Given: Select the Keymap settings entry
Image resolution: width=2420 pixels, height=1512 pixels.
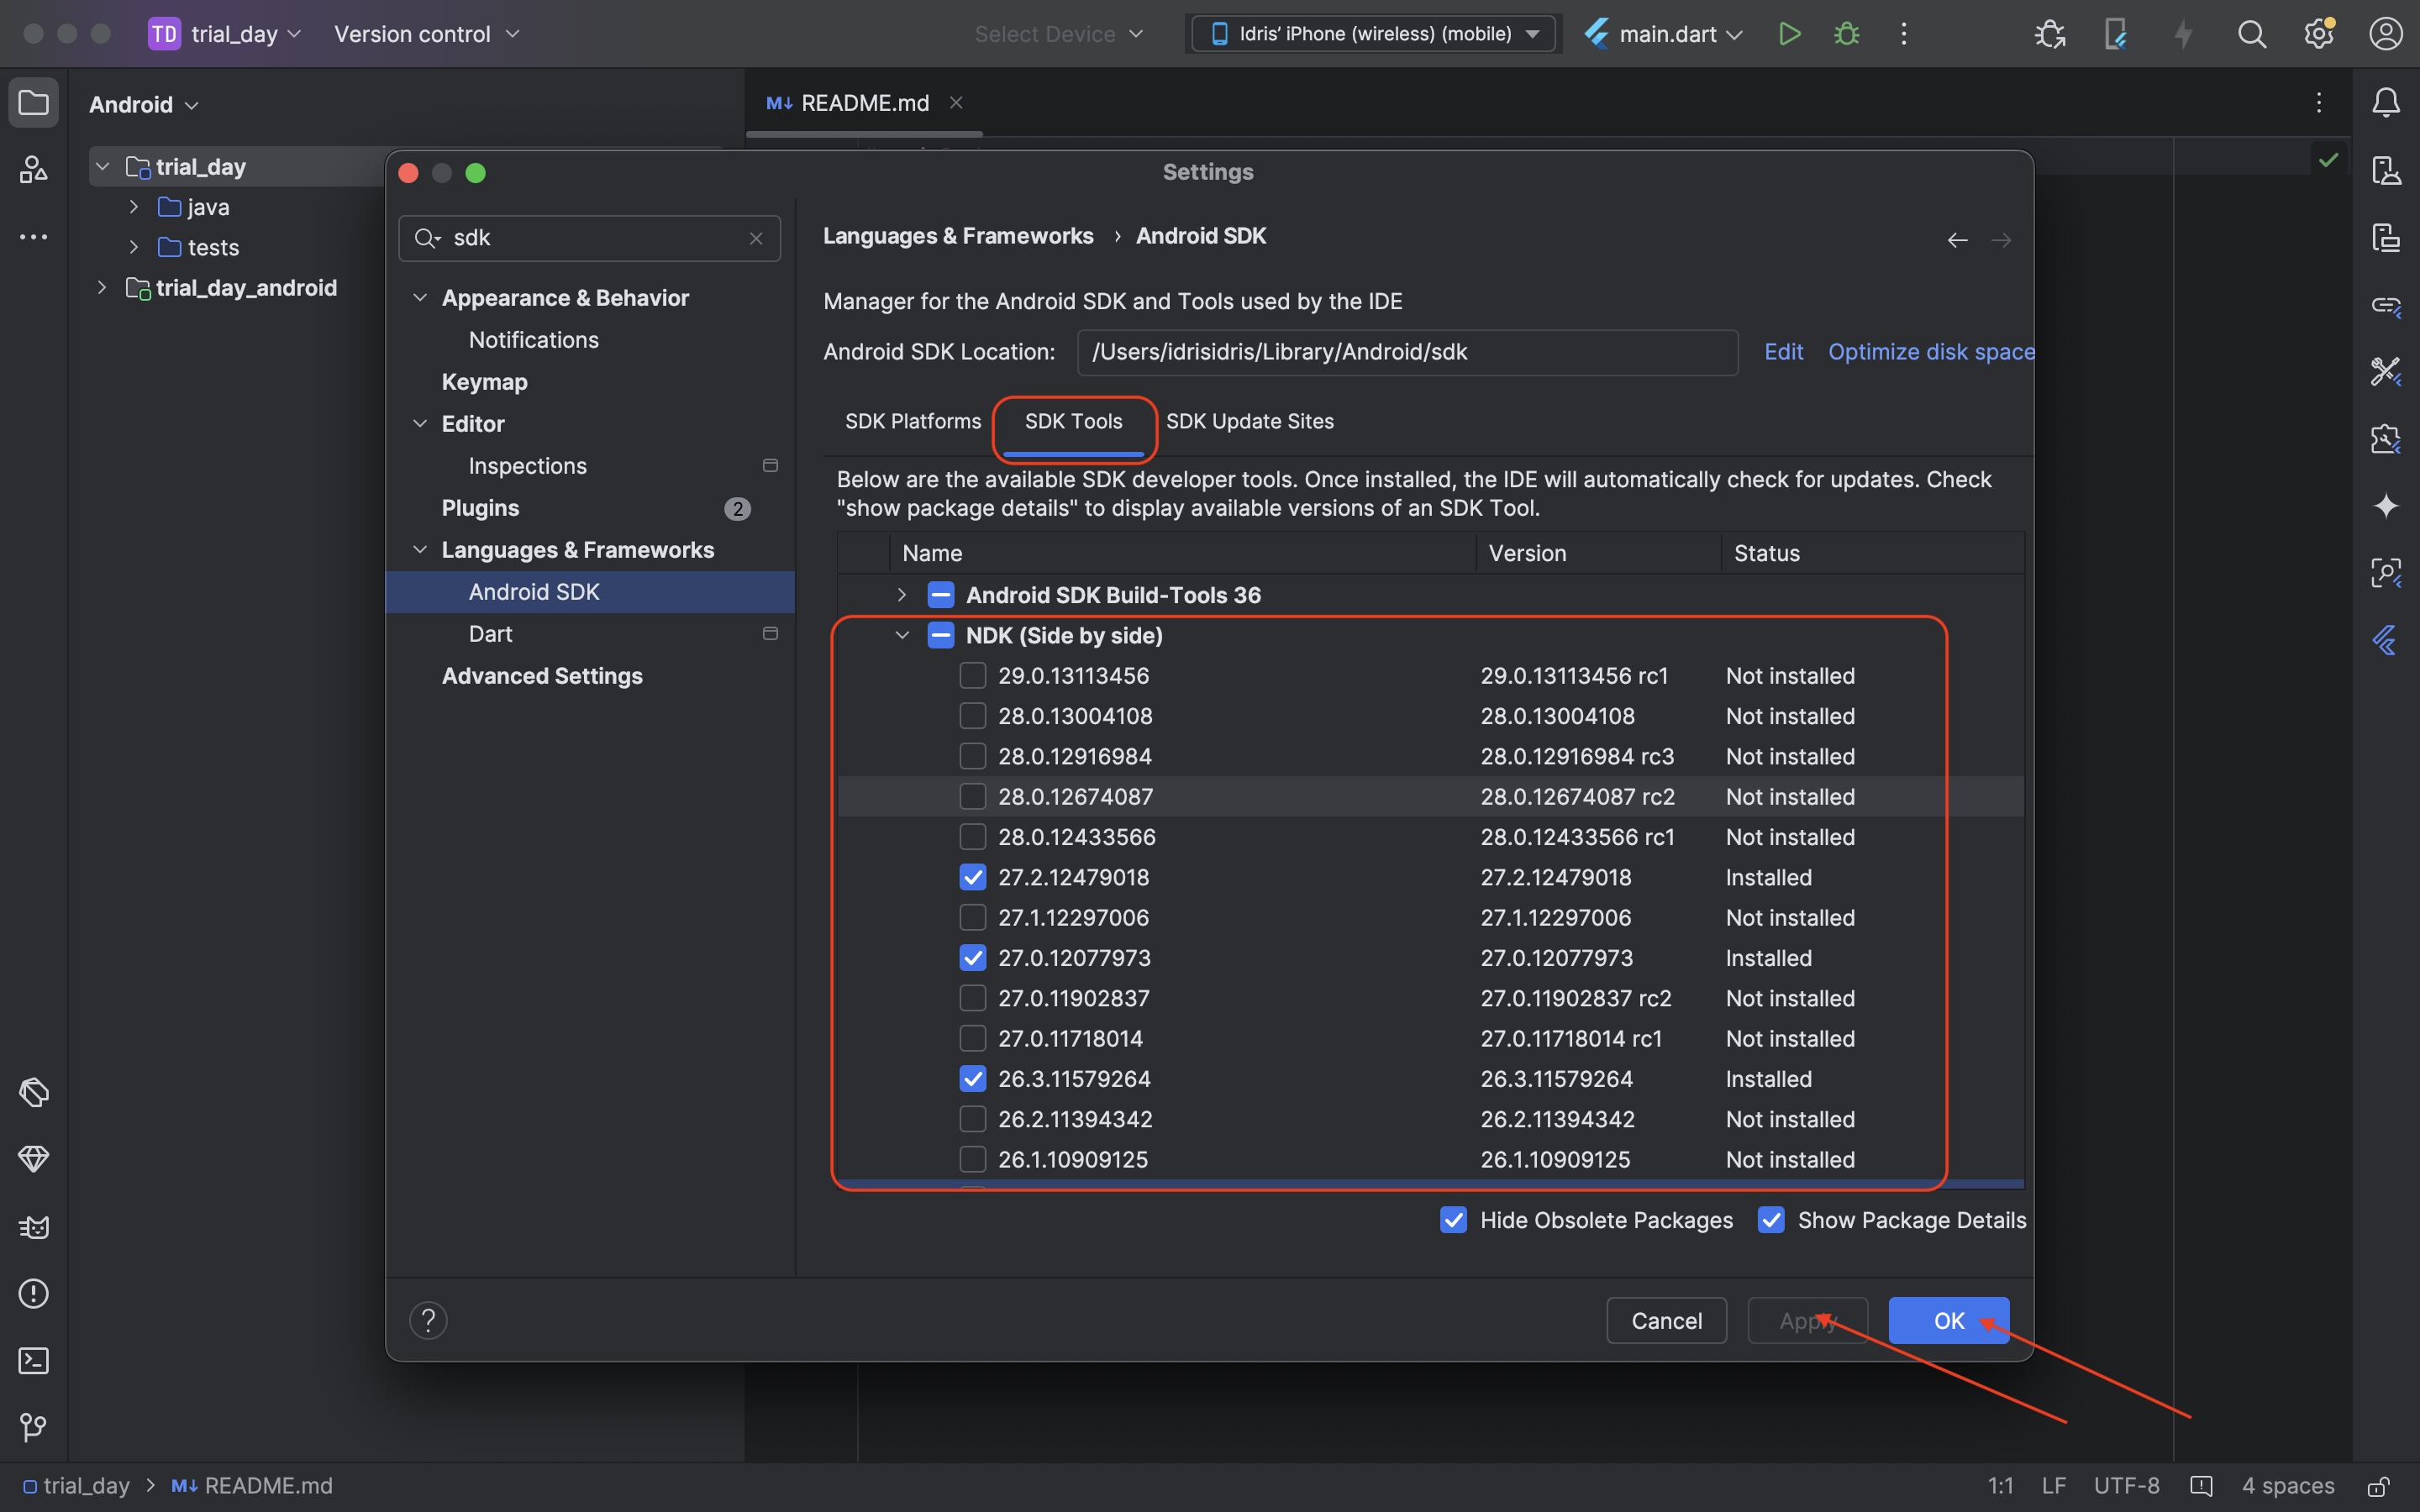Looking at the screenshot, I should pos(484,382).
